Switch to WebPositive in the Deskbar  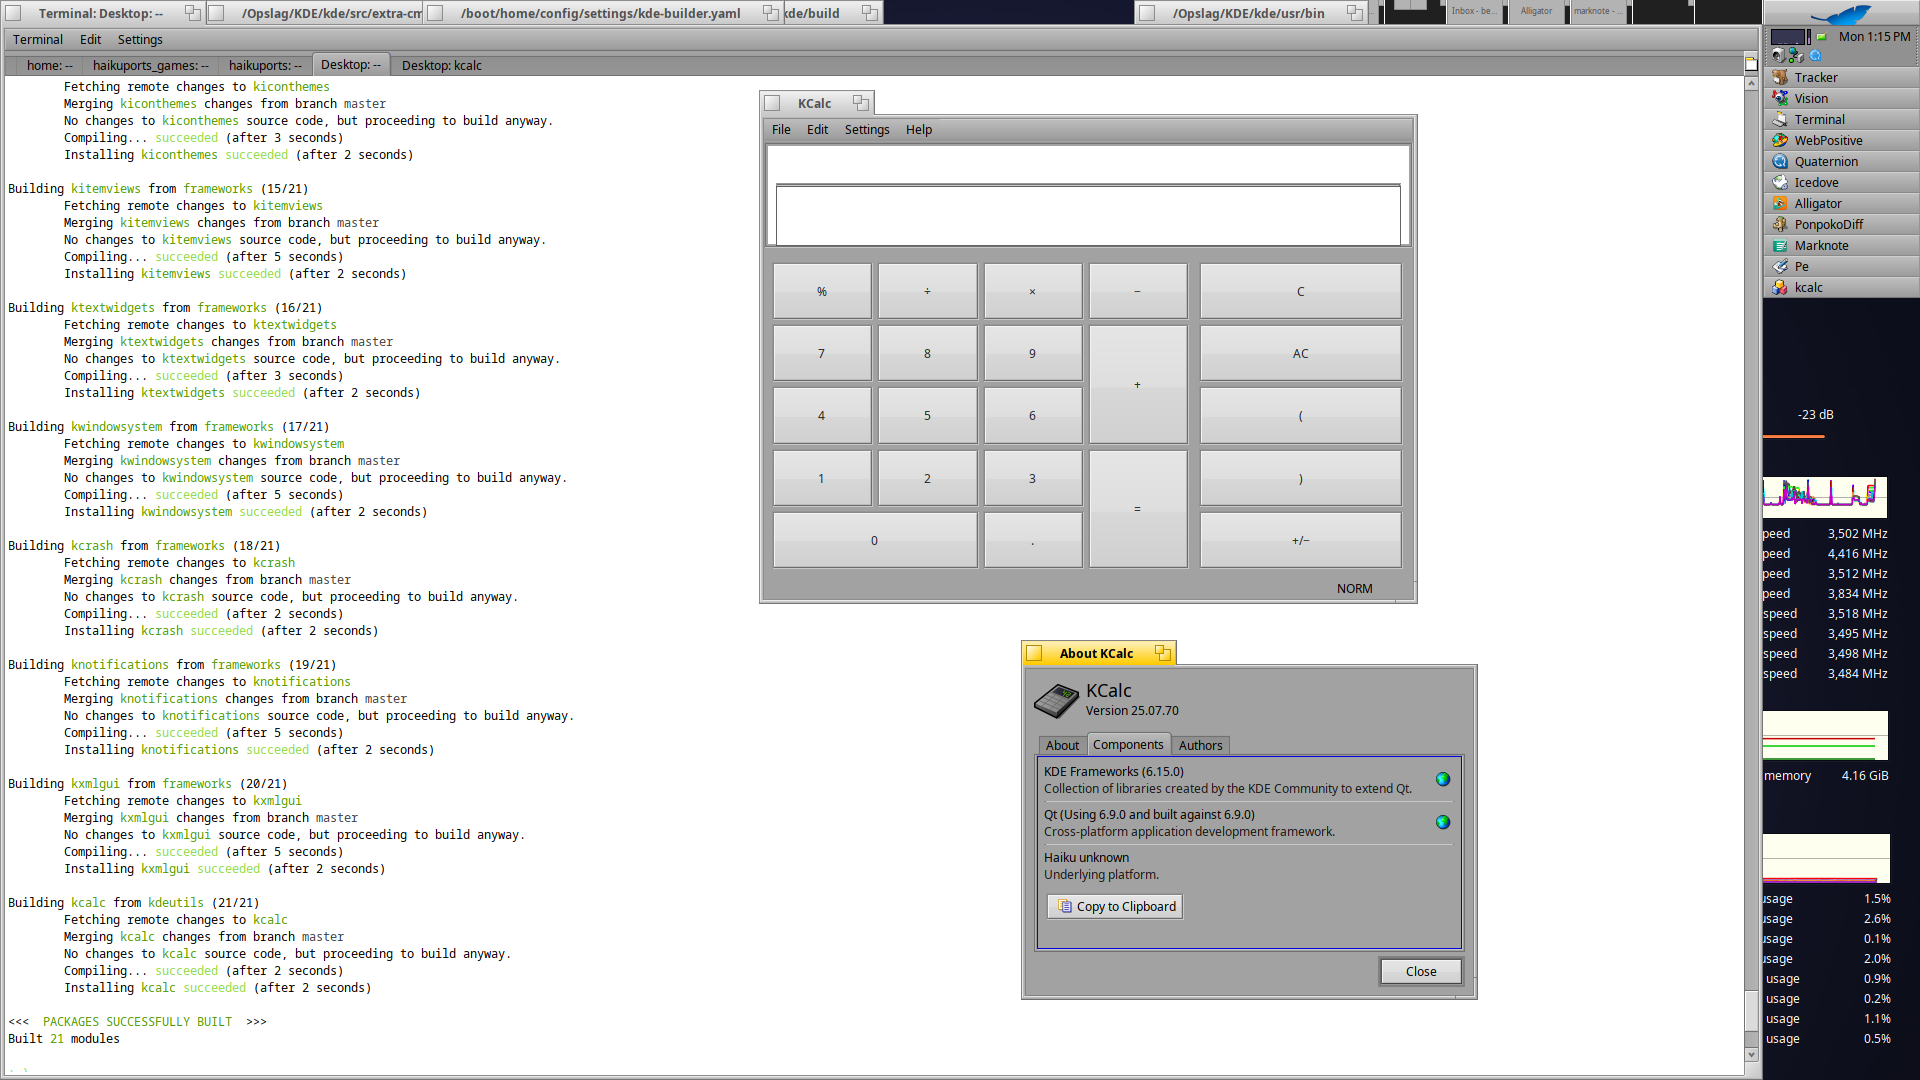pyautogui.click(x=1827, y=140)
